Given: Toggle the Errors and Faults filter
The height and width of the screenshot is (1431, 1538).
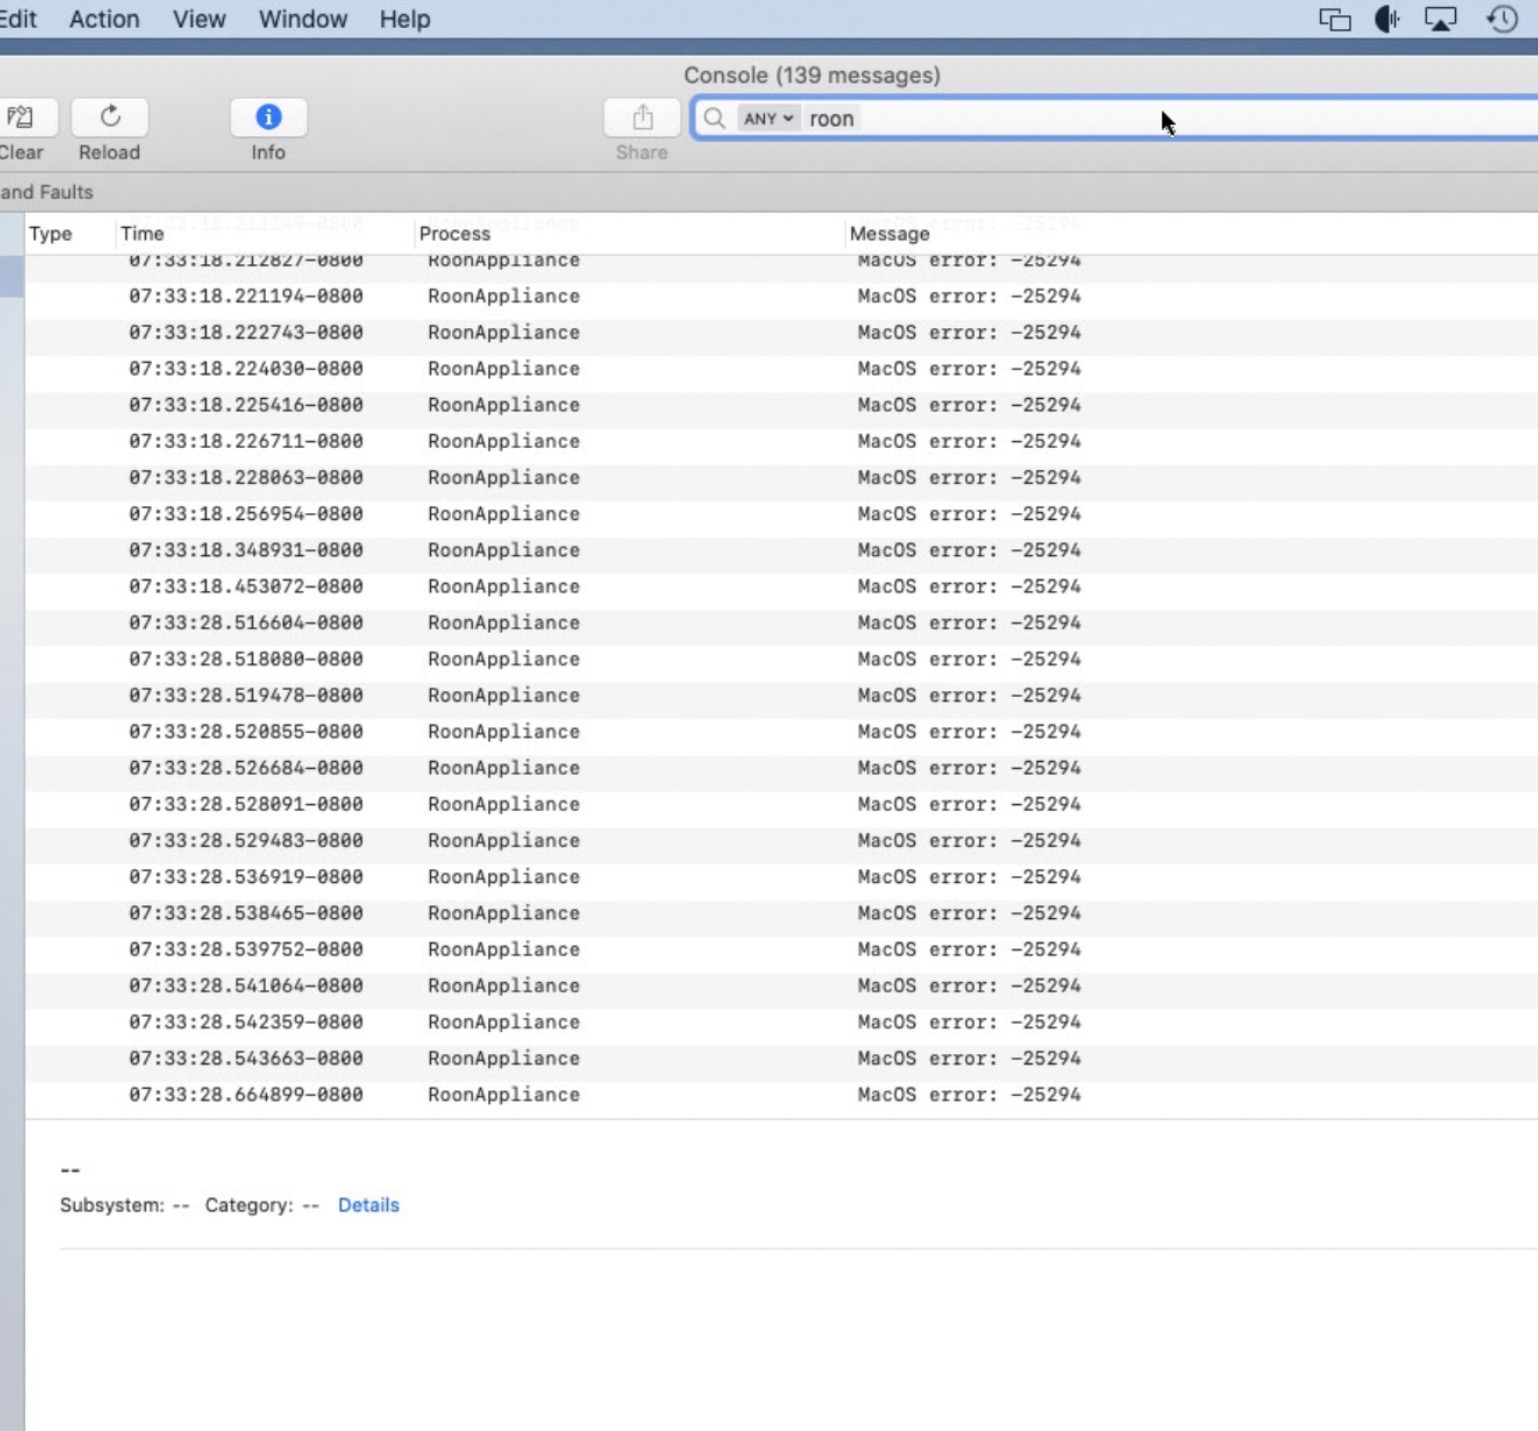Looking at the screenshot, I should point(46,192).
